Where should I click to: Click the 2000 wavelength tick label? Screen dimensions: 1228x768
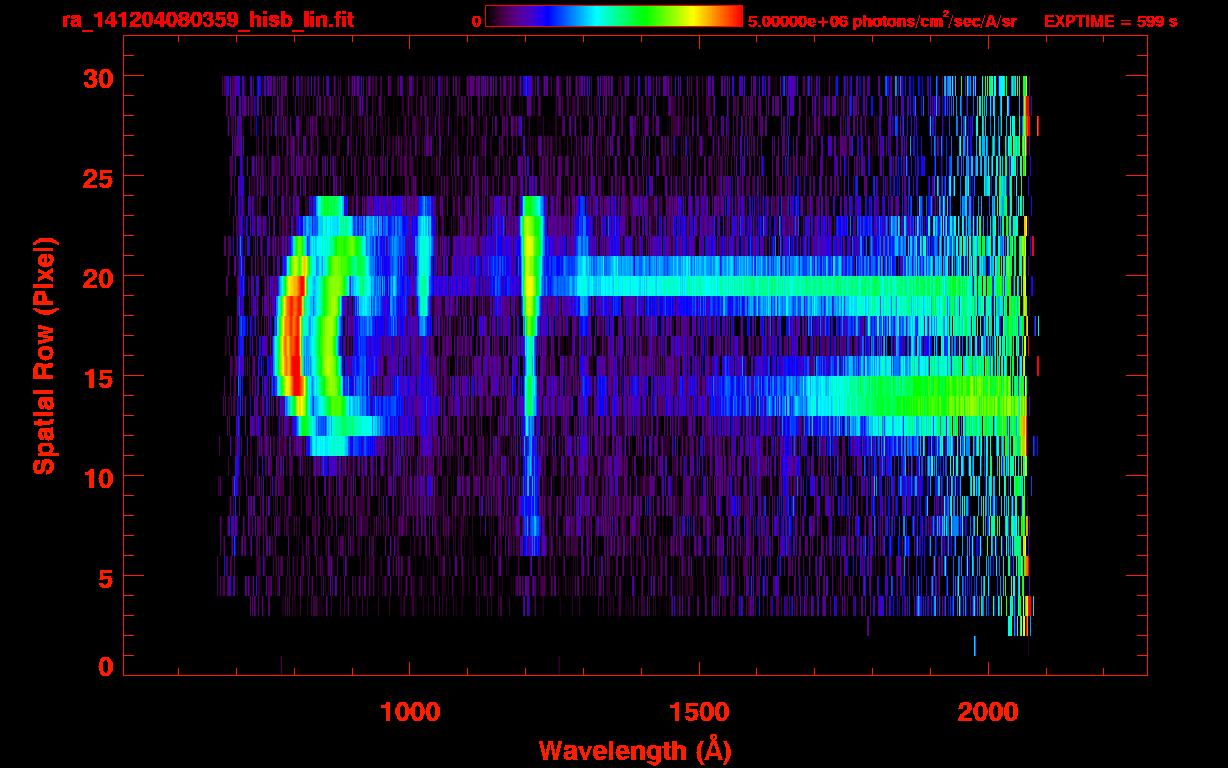(988, 712)
